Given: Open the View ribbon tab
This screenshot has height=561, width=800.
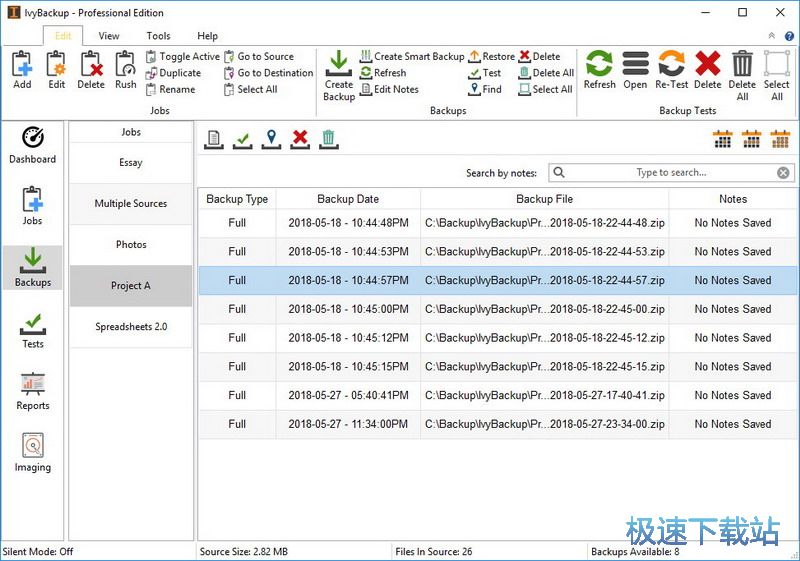Looking at the screenshot, I should [109, 36].
